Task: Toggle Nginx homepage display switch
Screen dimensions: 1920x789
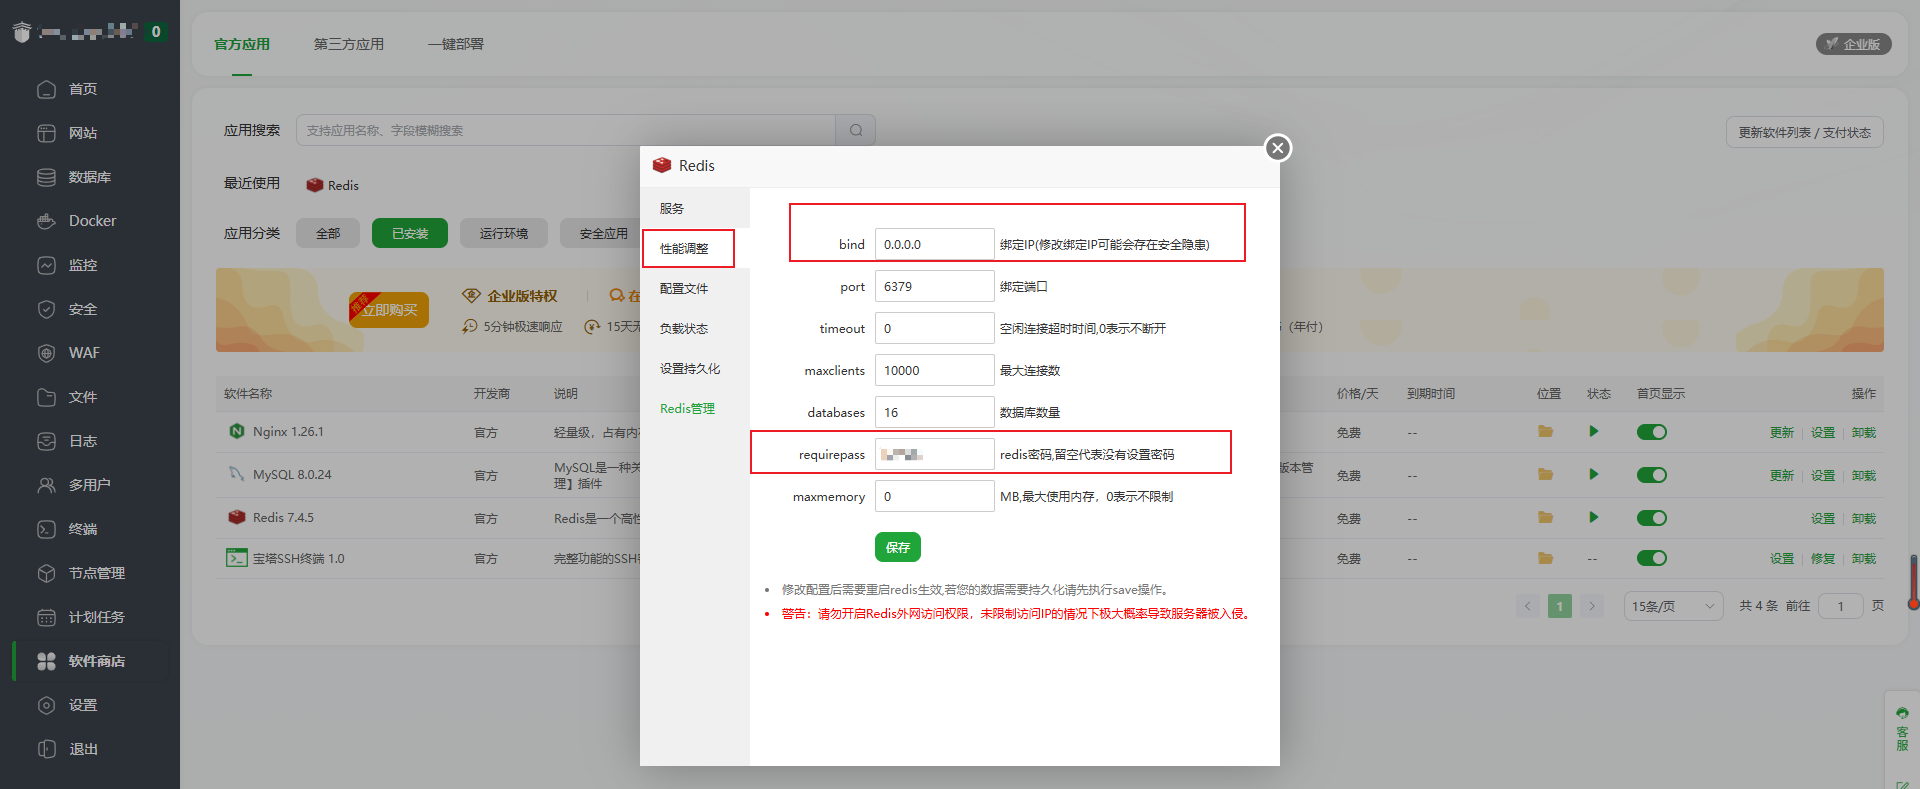Action: pos(1651,432)
